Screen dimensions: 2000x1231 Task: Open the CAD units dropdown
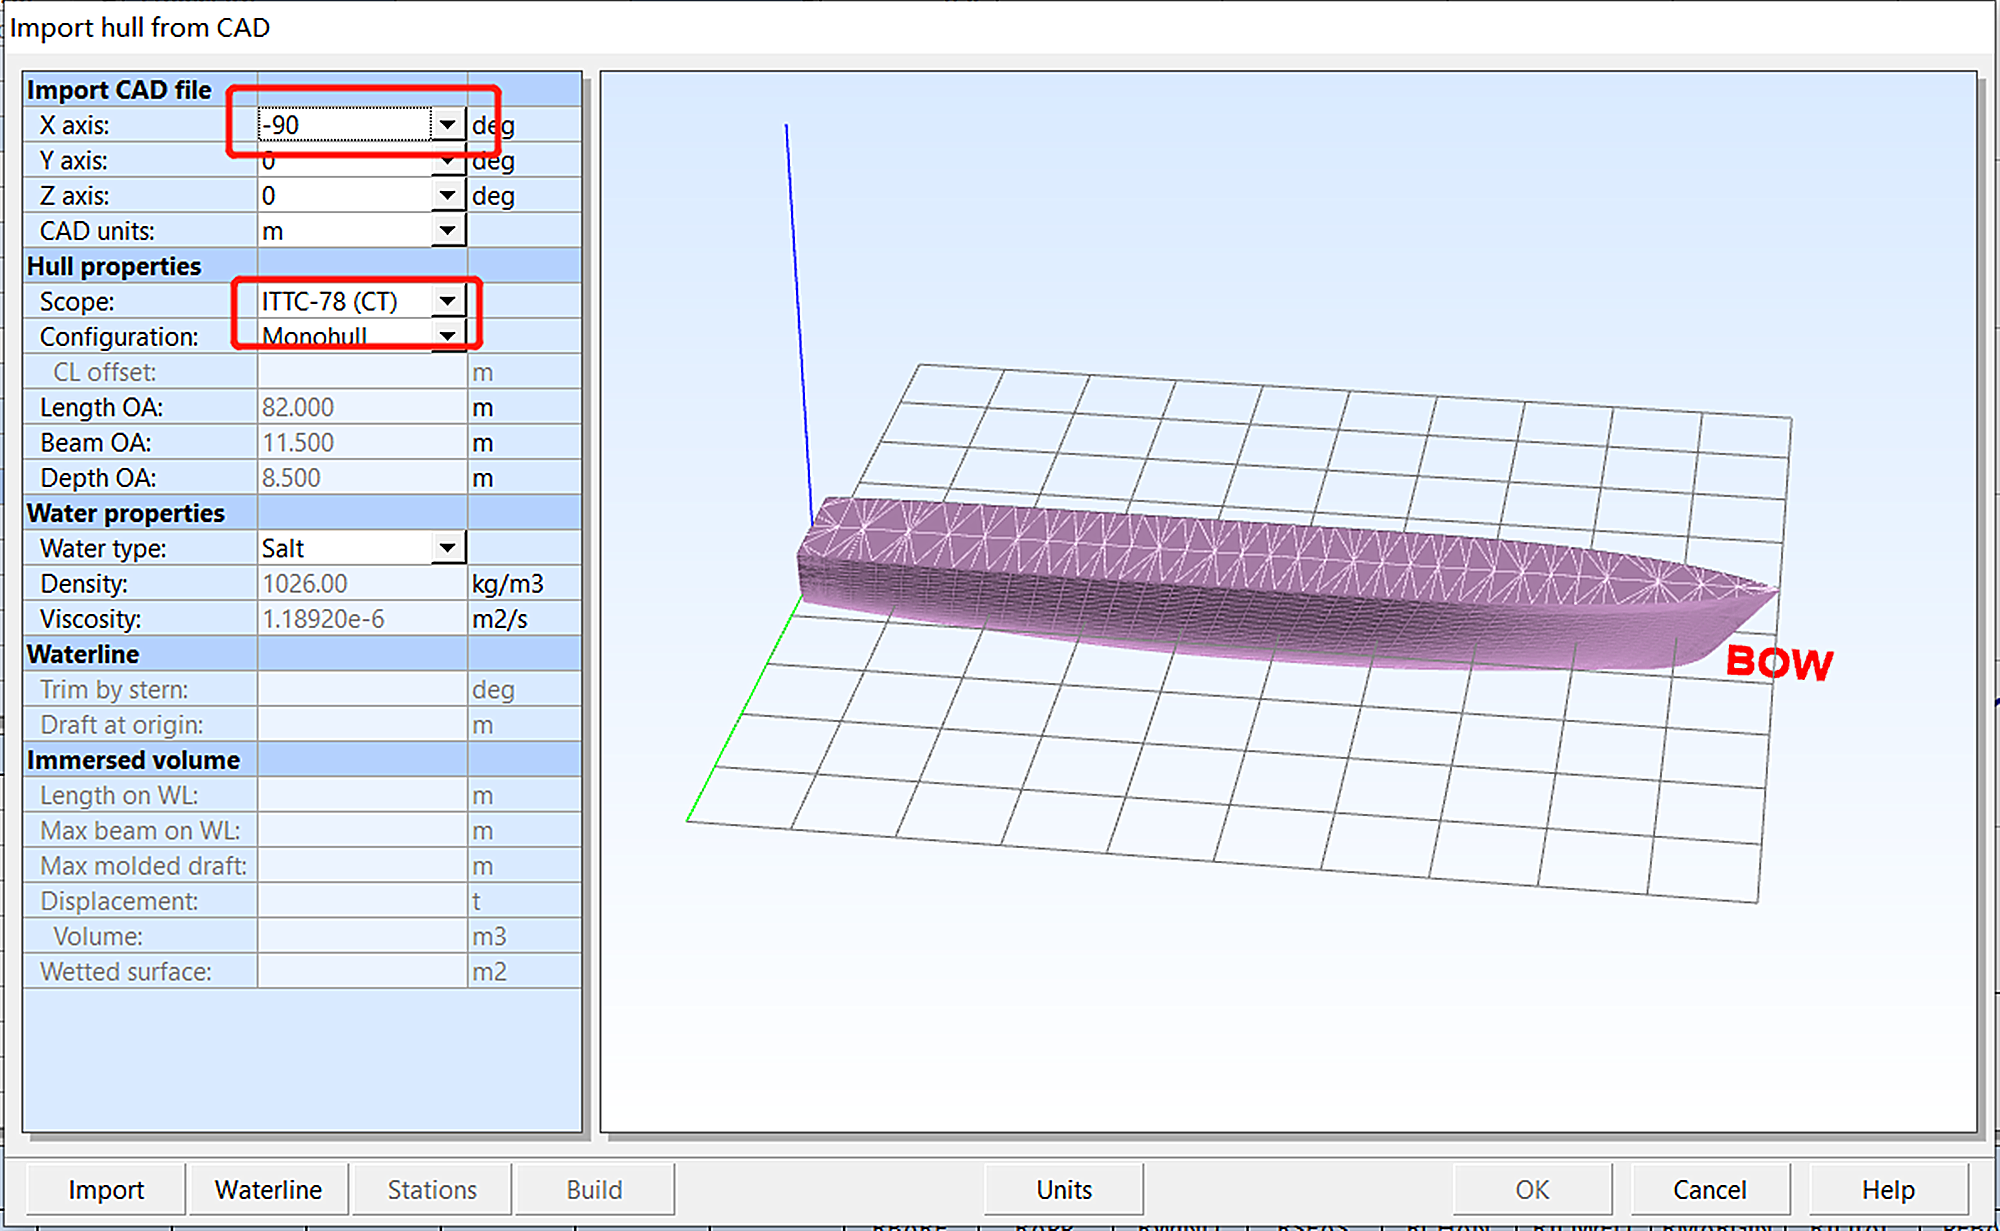pos(448,230)
